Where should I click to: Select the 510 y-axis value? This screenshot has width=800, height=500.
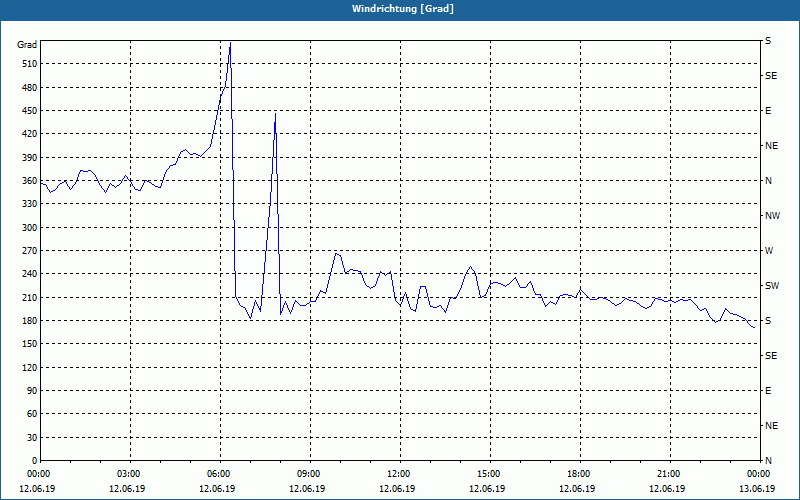click(x=29, y=64)
